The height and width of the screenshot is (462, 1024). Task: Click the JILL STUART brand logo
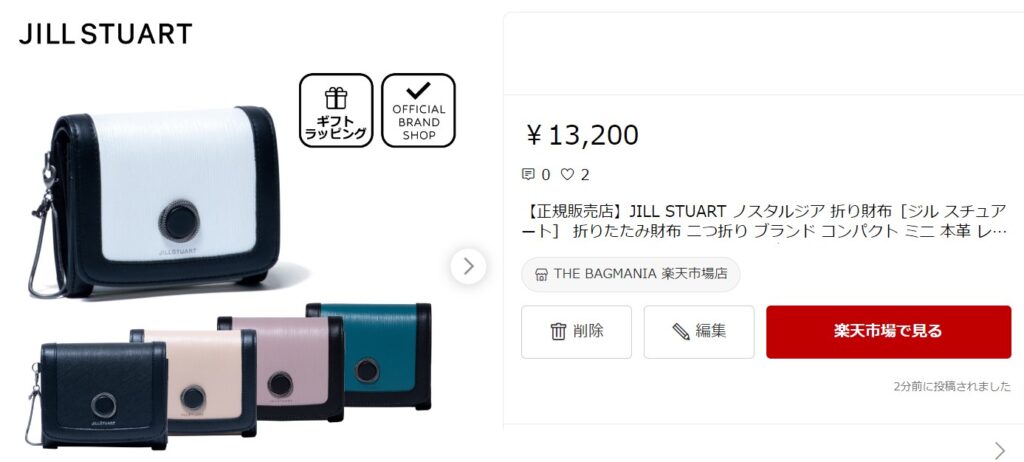106,33
